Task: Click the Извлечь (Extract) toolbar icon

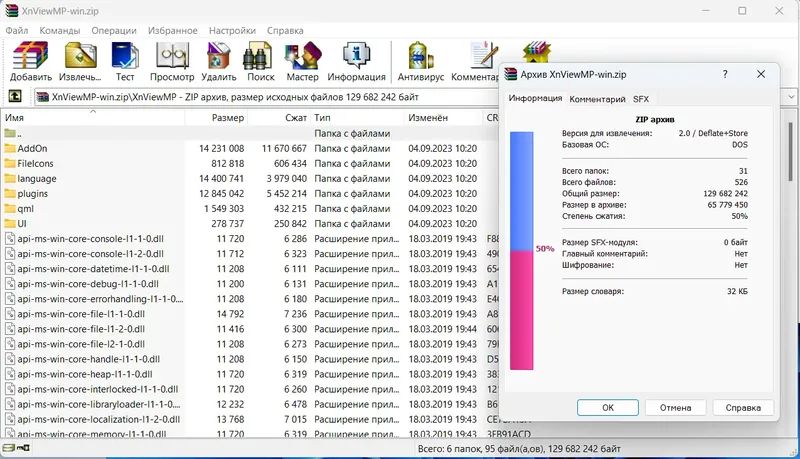Action: point(81,56)
